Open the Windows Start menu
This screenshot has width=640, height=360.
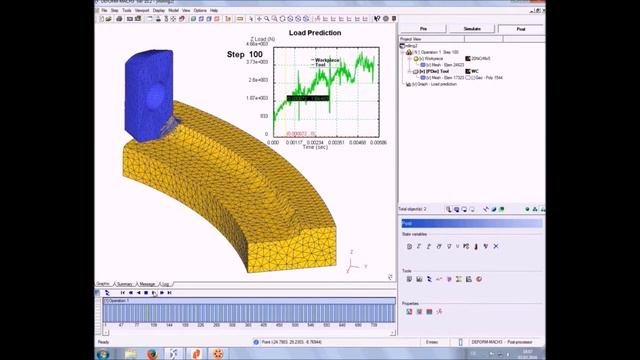click(x=103, y=354)
